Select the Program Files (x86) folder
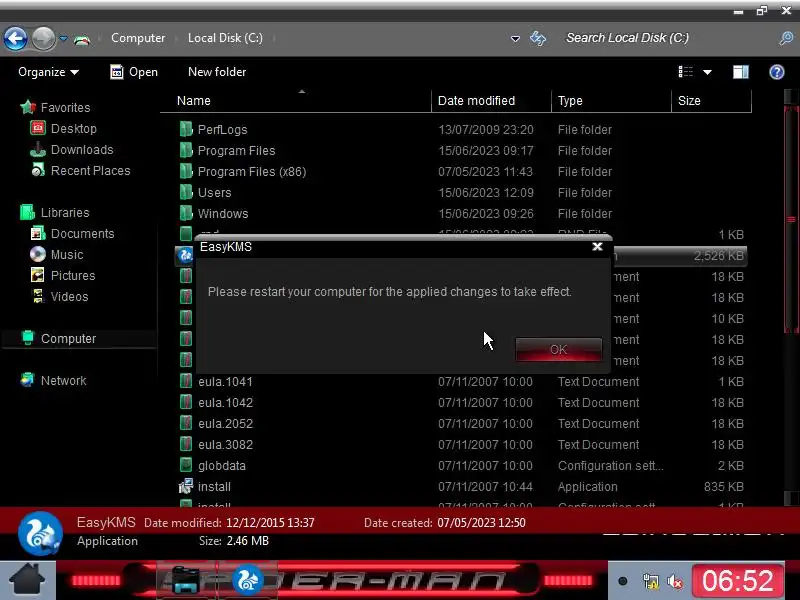The width and height of the screenshot is (800, 600). point(252,171)
